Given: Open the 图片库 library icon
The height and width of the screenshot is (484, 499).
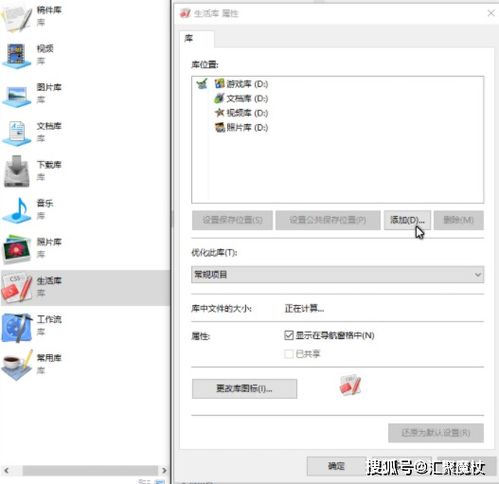Looking at the screenshot, I should (17, 95).
